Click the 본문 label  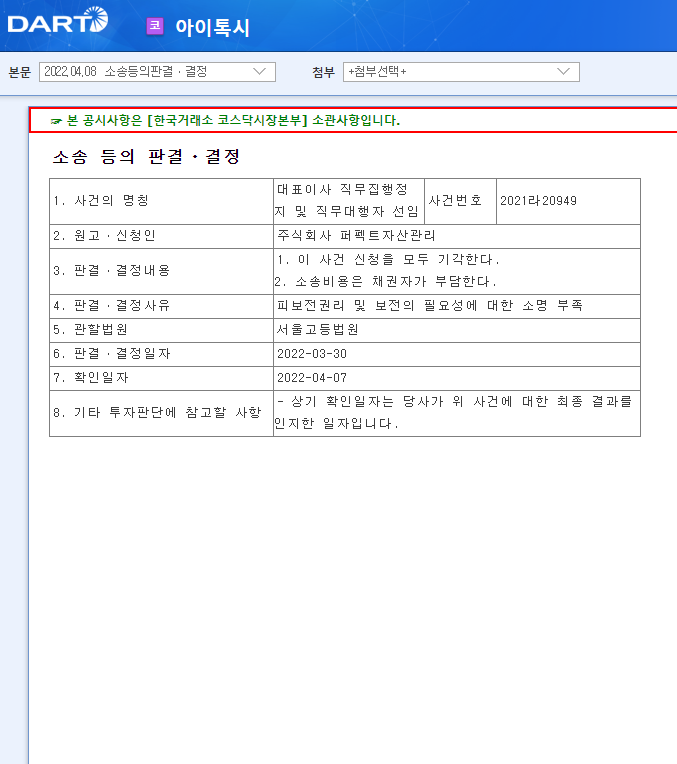click(x=19, y=72)
